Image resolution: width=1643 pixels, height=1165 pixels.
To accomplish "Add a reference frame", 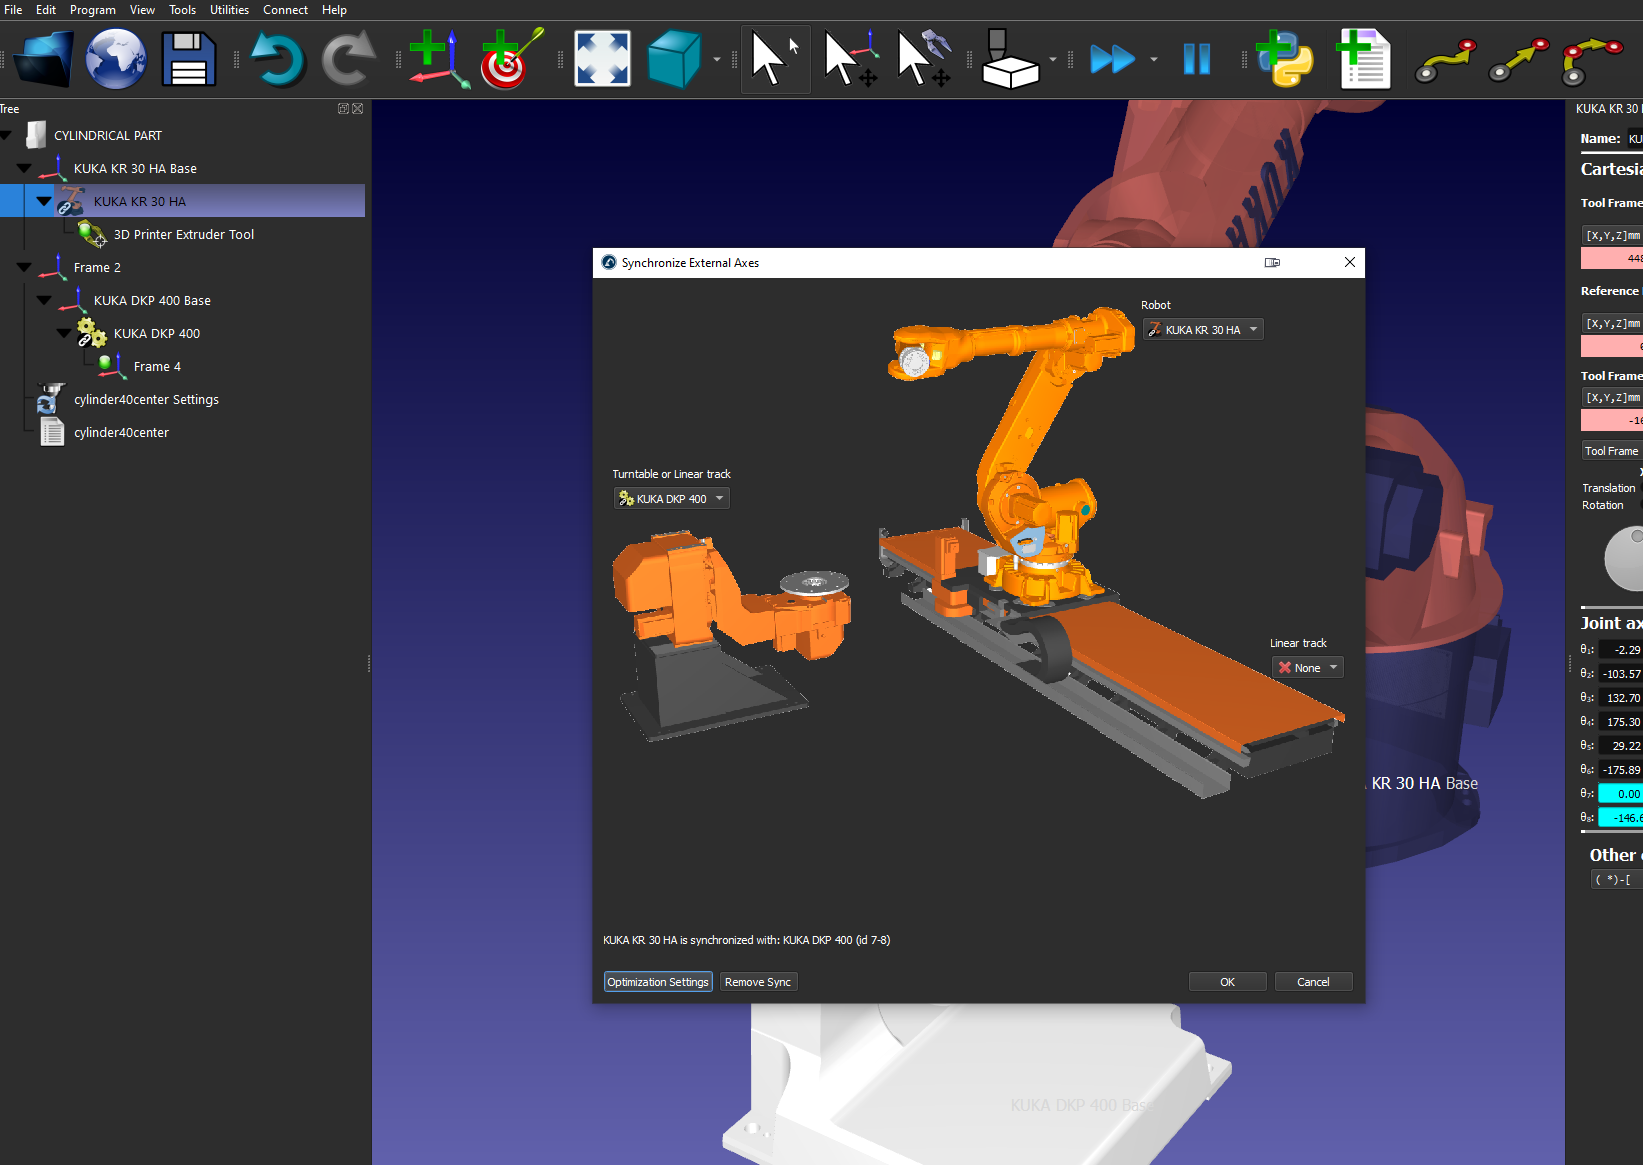I will (438, 59).
